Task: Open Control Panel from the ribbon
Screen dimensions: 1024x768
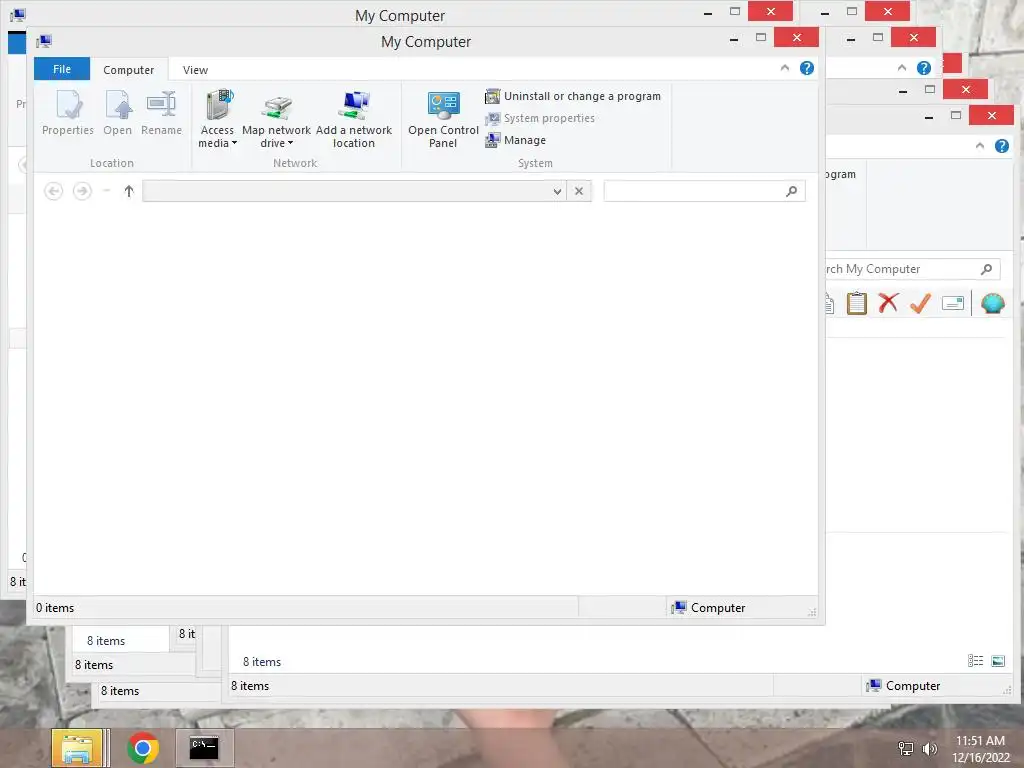Action: tap(443, 119)
